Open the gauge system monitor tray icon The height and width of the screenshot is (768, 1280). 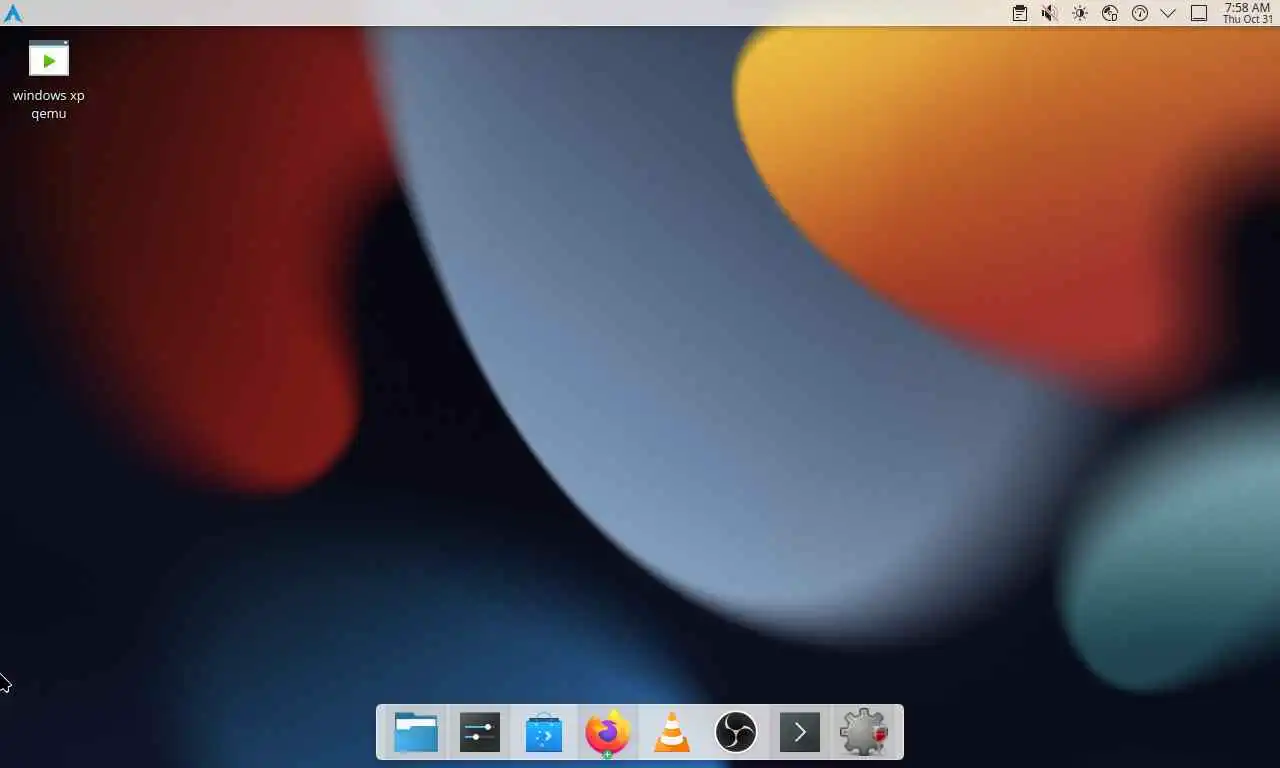[1140, 13]
